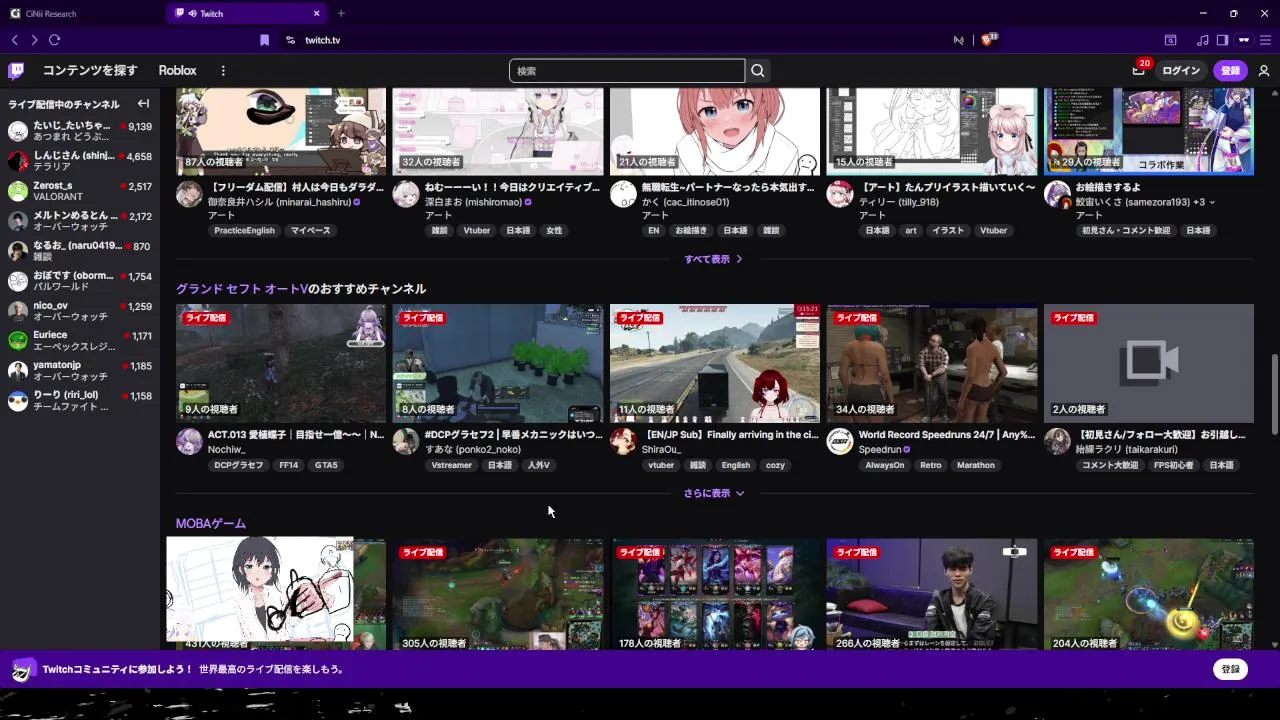Open the 【EN/JP Sub】Finally arriving stream title

click(x=730, y=435)
